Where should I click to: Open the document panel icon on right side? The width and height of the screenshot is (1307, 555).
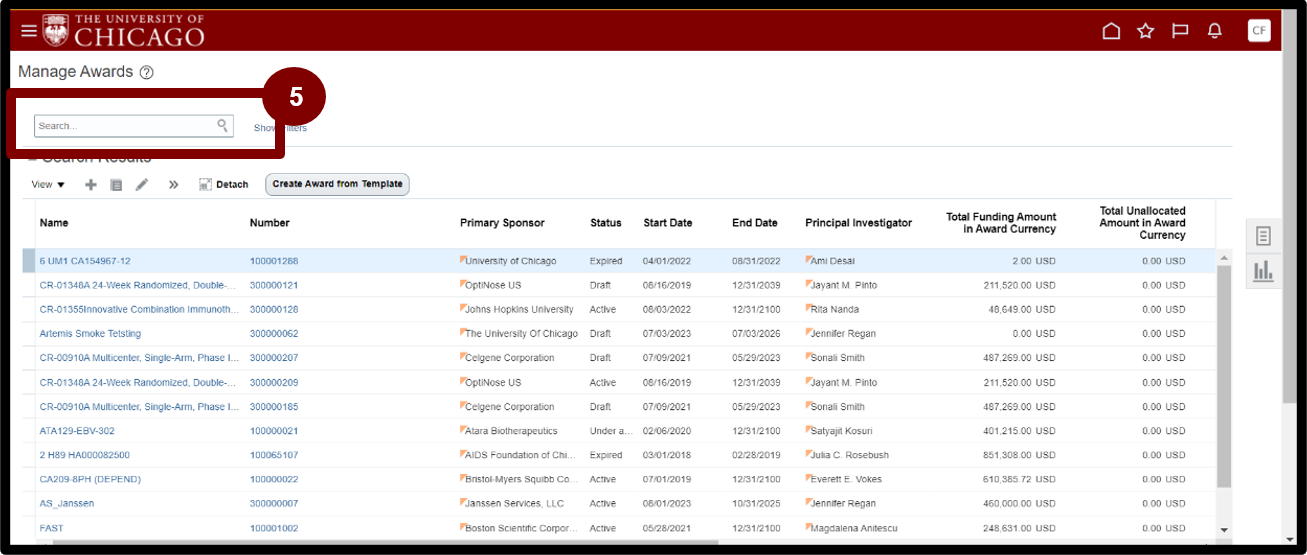[x=1263, y=236]
